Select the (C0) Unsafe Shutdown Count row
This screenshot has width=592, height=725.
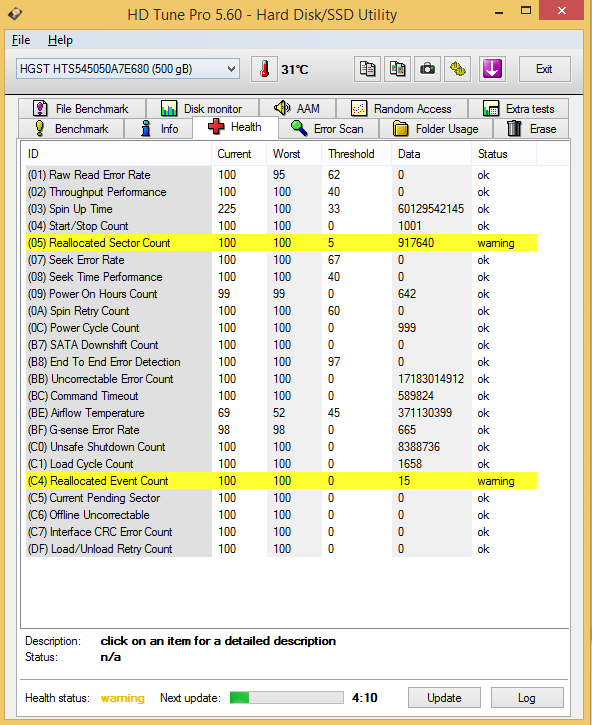[281, 447]
